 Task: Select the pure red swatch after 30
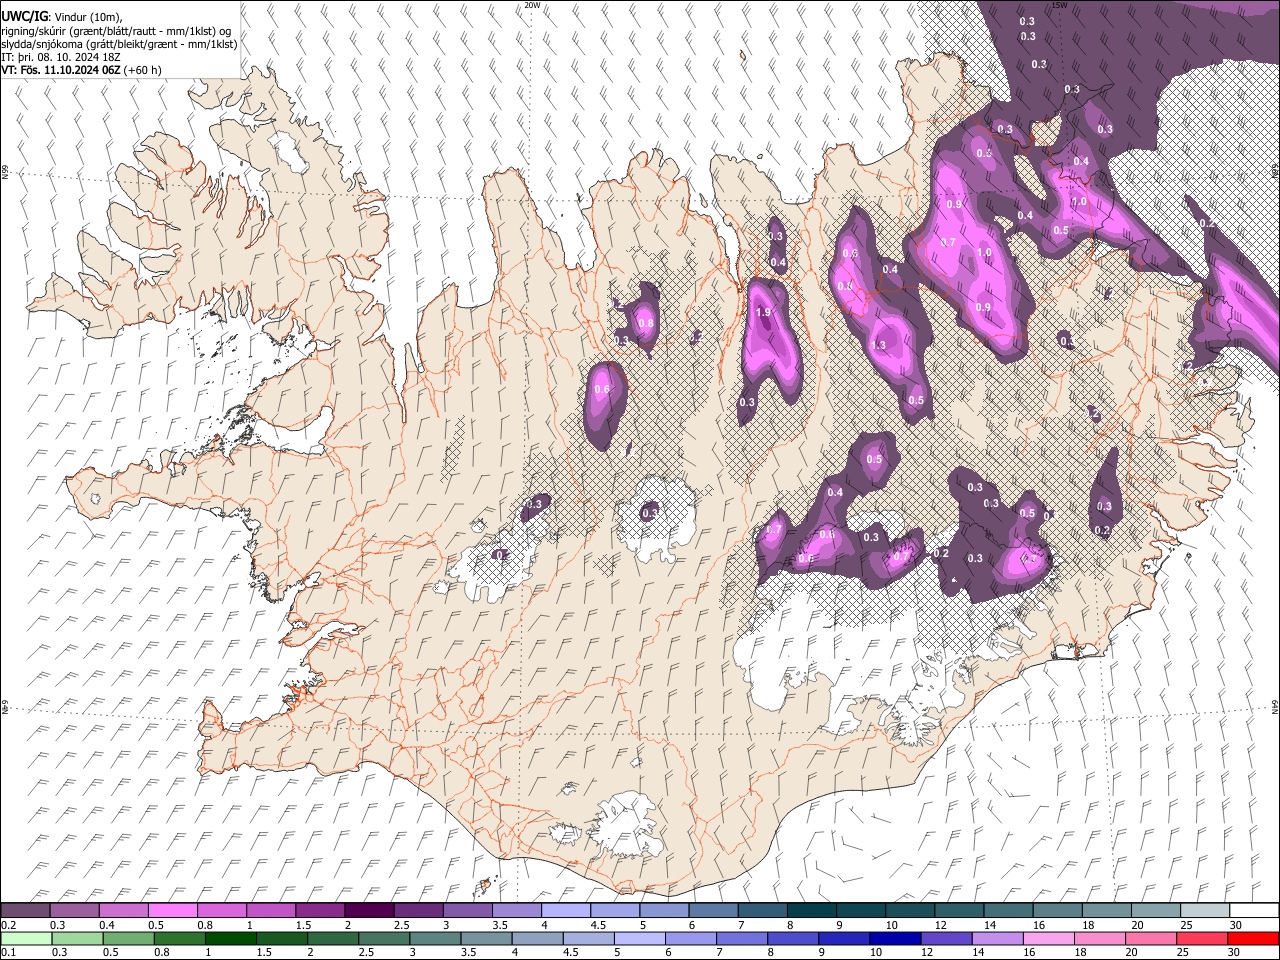tap(1253, 938)
